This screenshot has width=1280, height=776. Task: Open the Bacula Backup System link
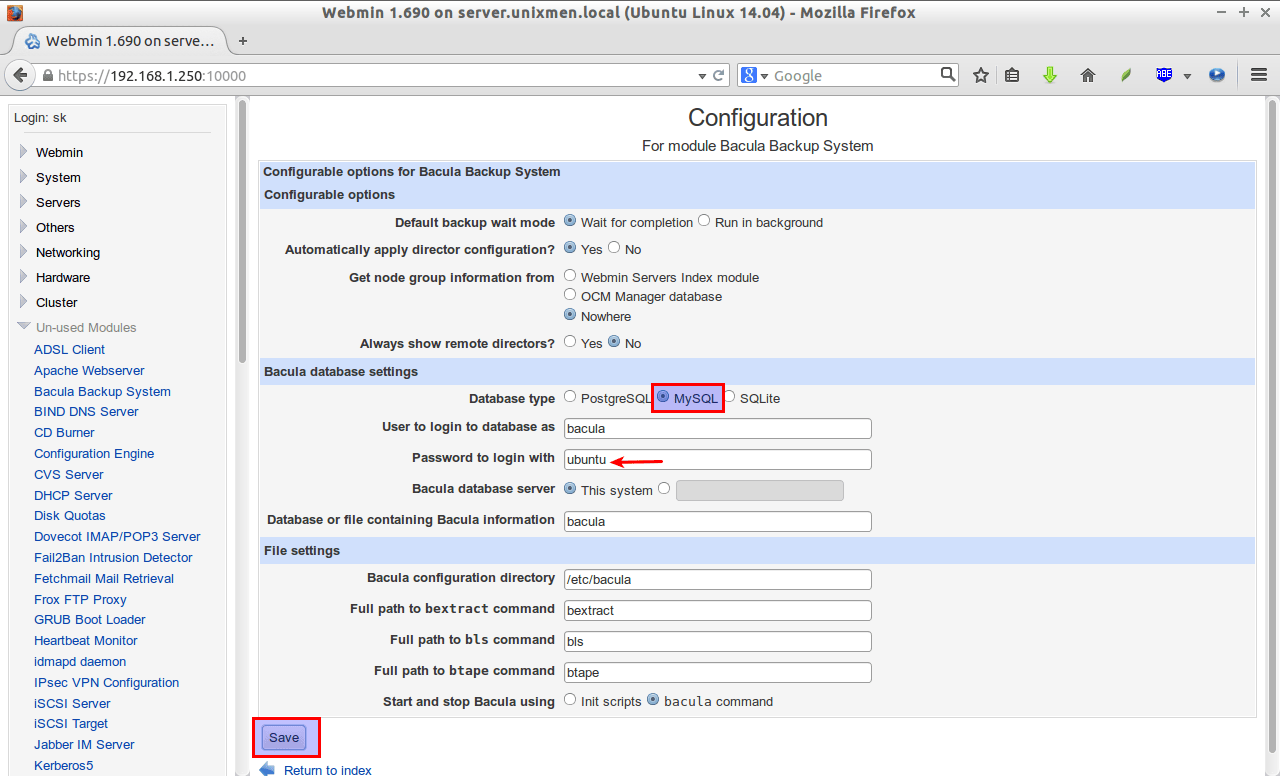(102, 391)
